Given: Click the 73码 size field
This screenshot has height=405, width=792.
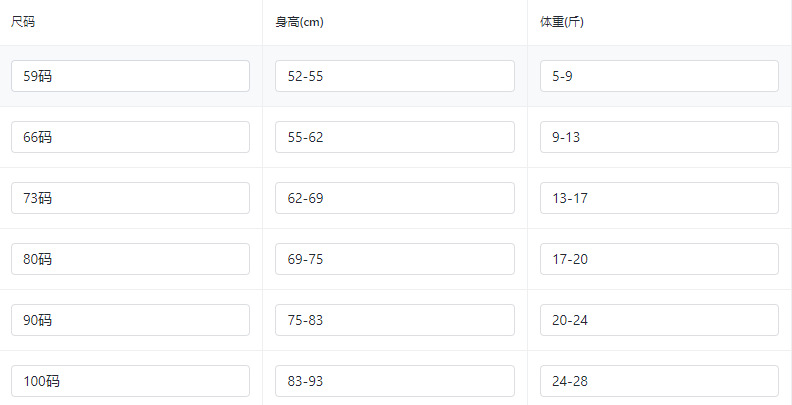Looking at the screenshot, I should pos(130,198).
